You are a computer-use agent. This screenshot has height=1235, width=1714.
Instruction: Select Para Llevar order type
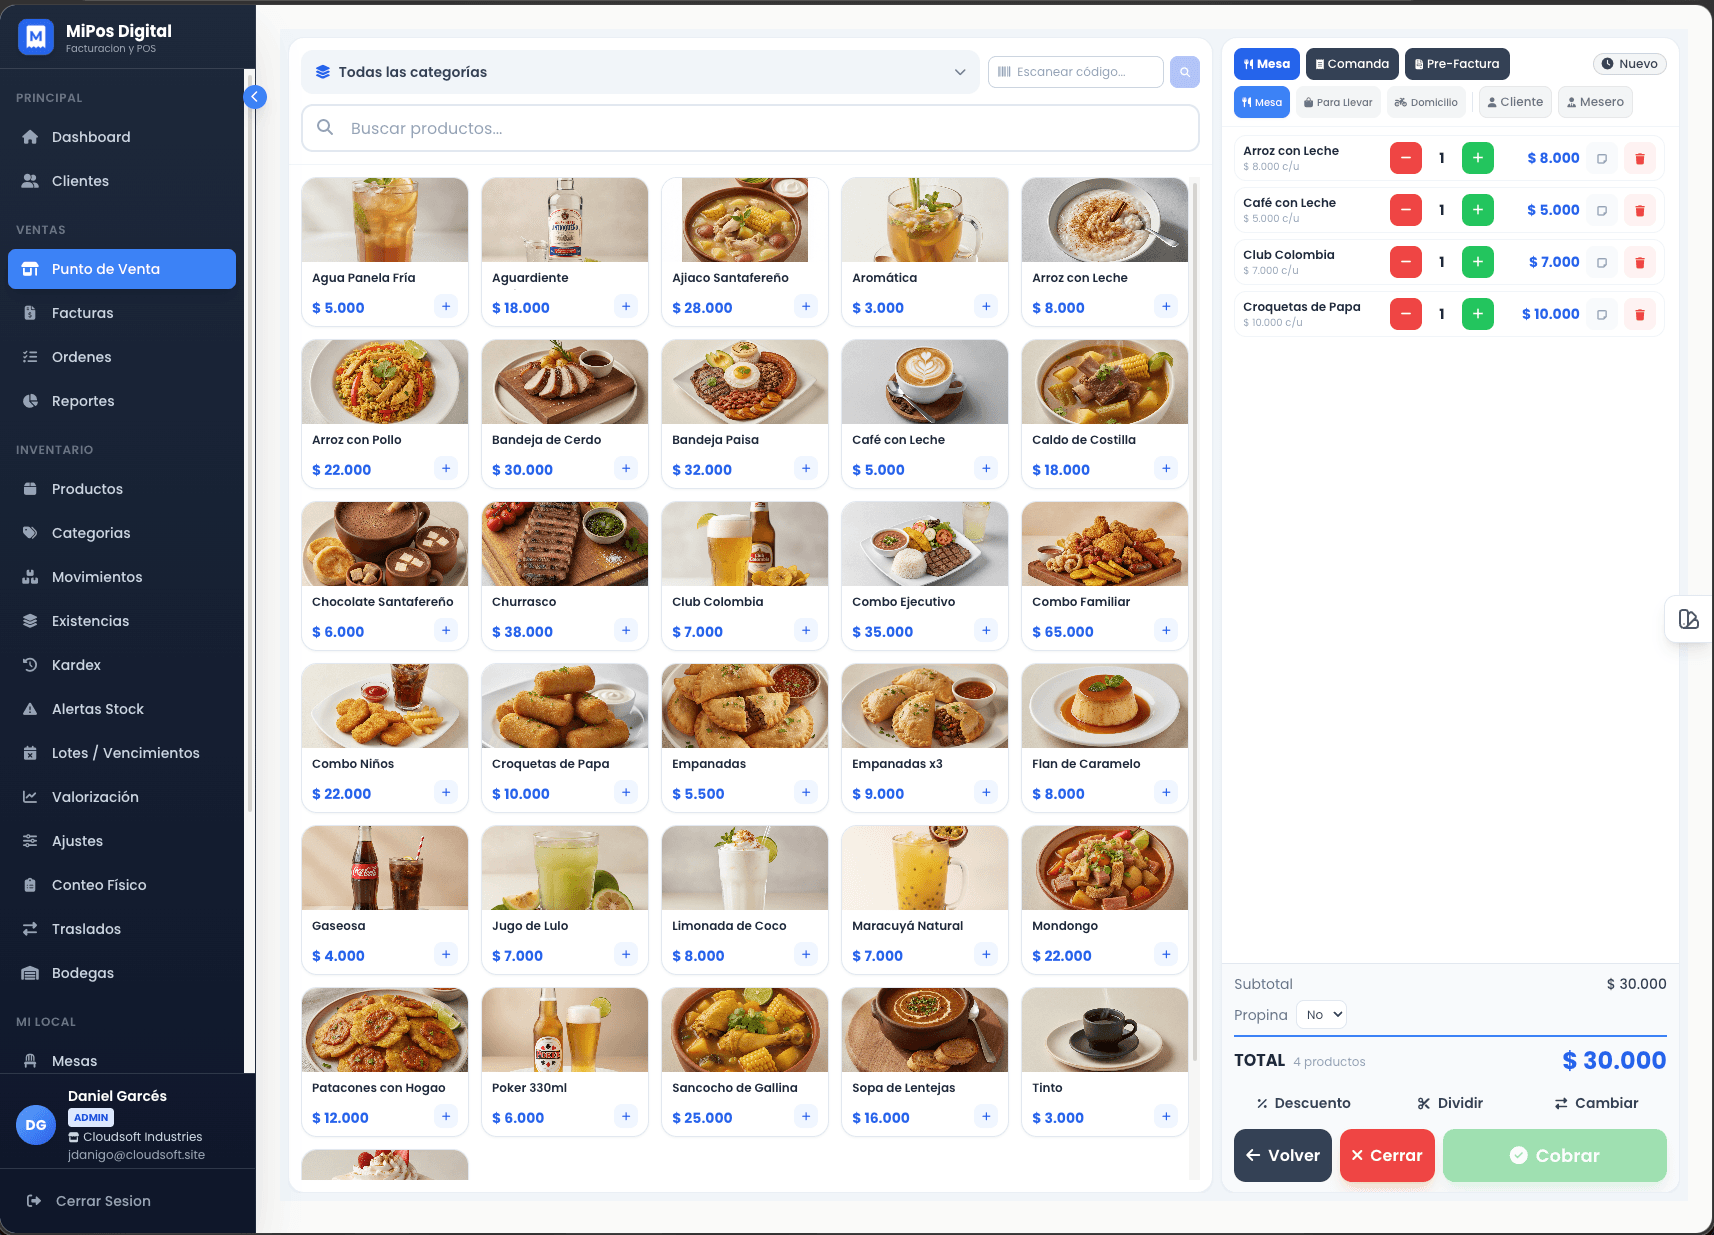pyautogui.click(x=1338, y=102)
